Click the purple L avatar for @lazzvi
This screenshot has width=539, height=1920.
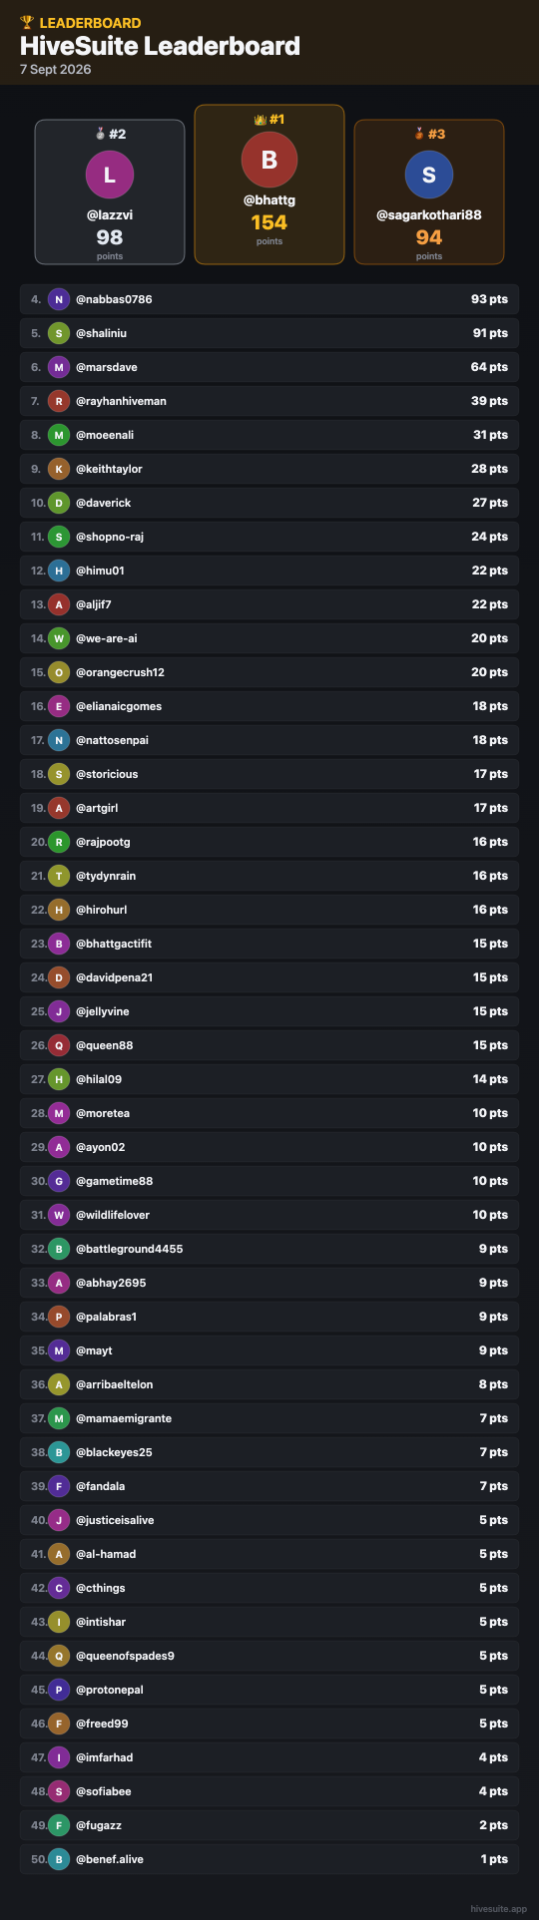[110, 175]
